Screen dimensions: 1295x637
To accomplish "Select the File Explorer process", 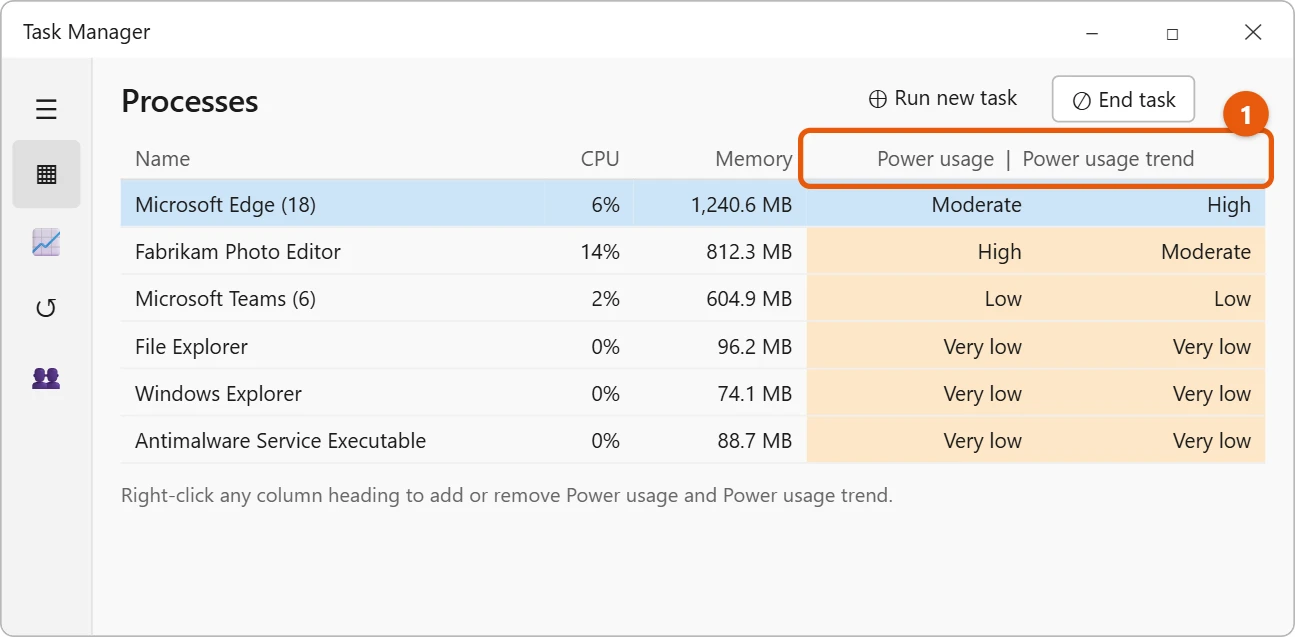I will [x=693, y=347].
